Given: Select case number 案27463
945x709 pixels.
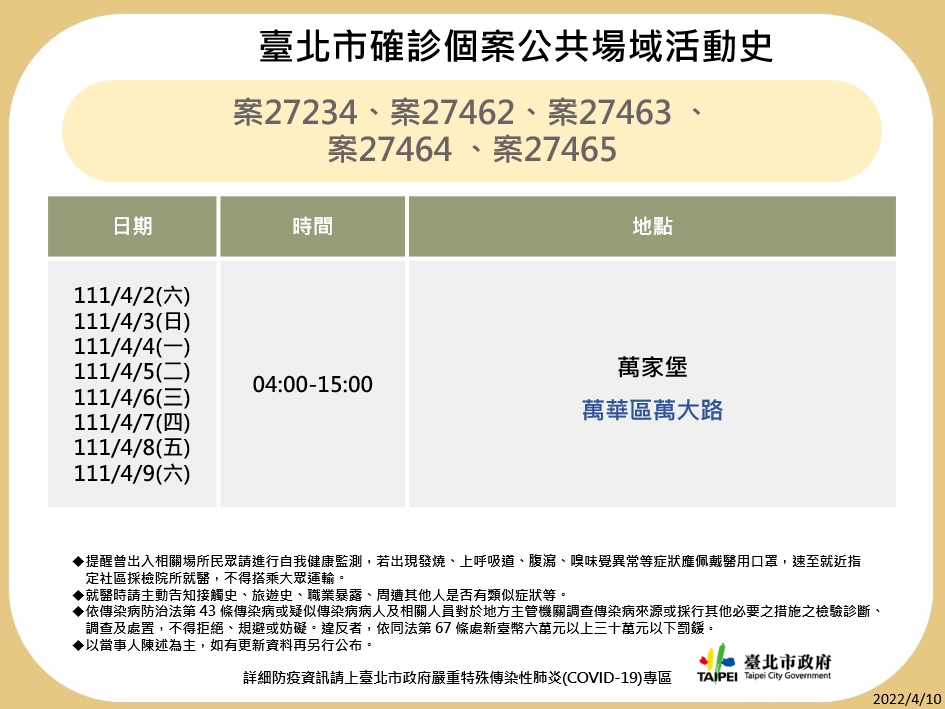Looking at the screenshot, I should [610, 112].
